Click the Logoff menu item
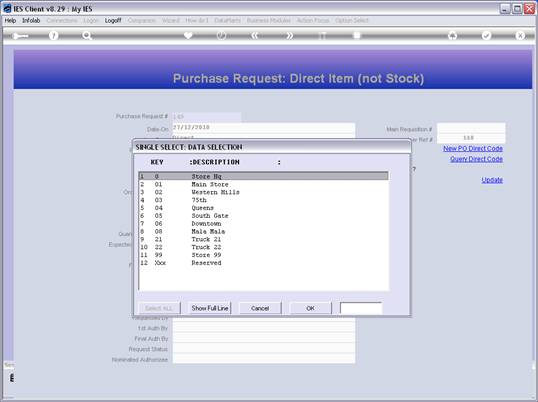Screen dimensions: 538x402 (113, 21)
